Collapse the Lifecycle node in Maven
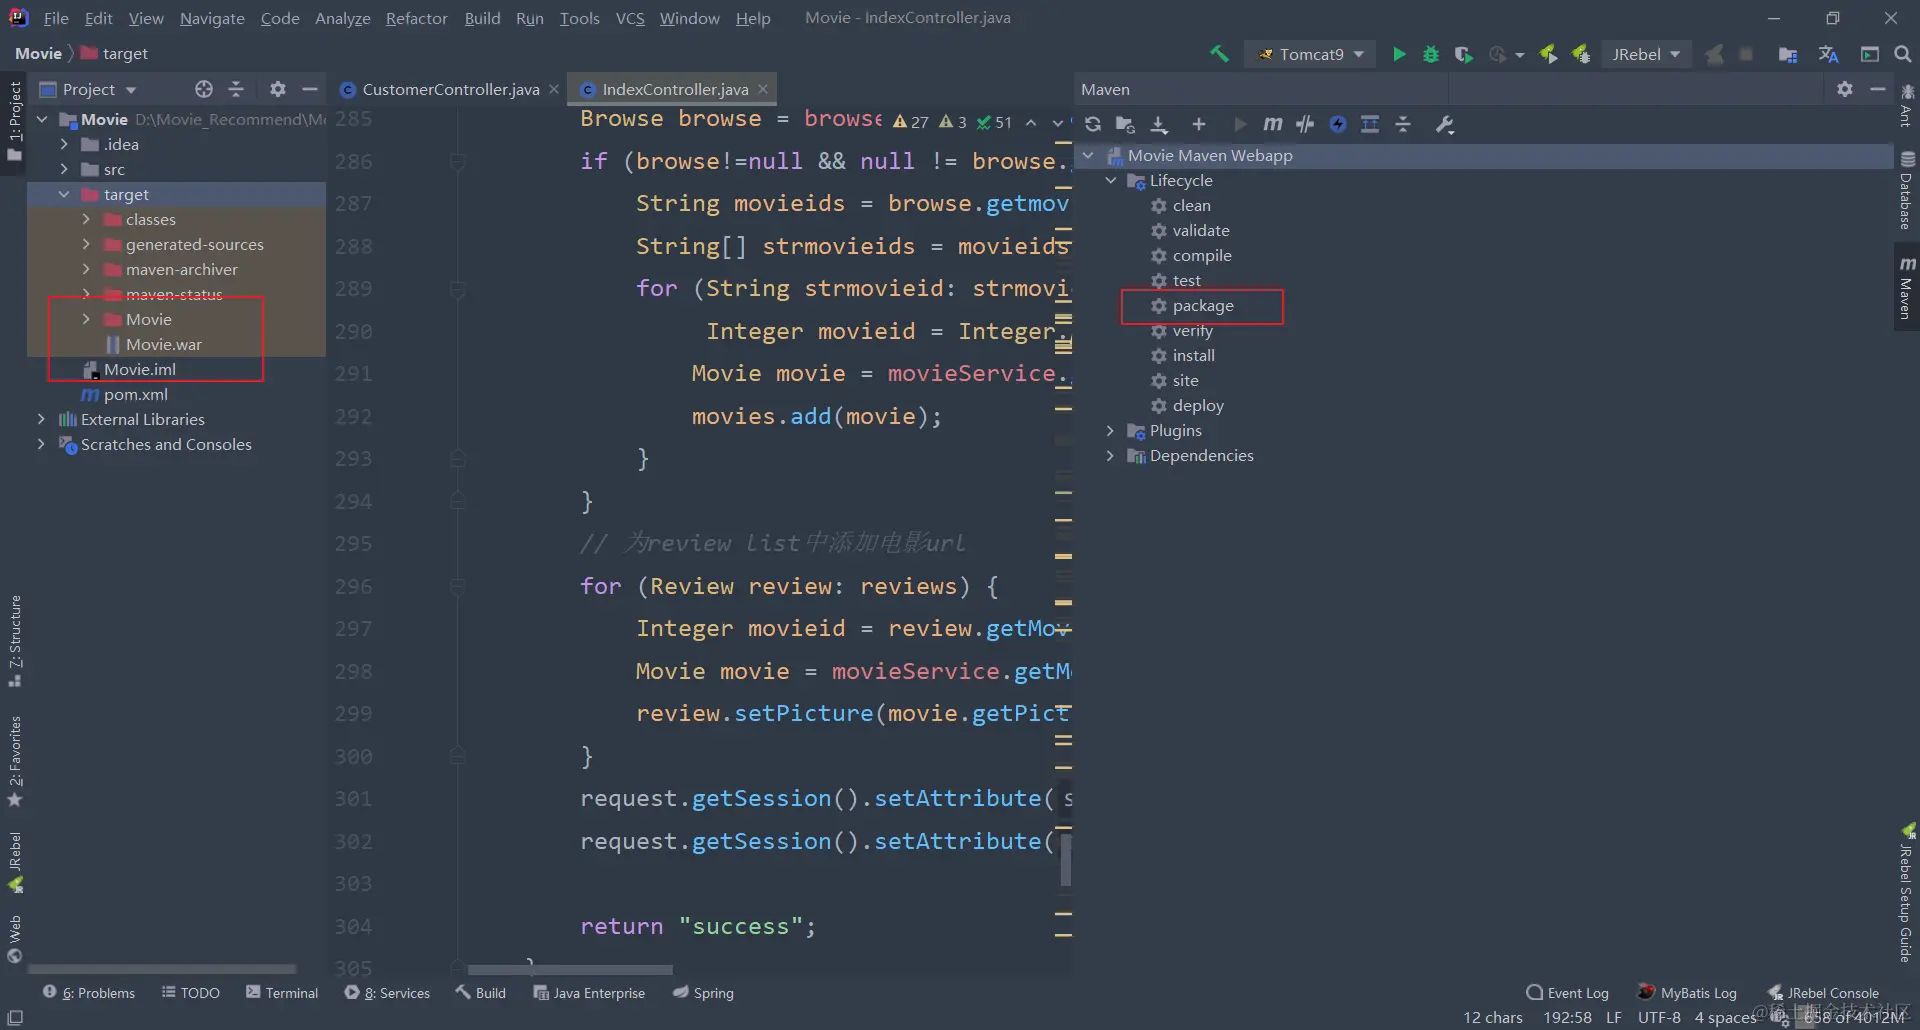Image resolution: width=1920 pixels, height=1030 pixels. [x=1111, y=180]
